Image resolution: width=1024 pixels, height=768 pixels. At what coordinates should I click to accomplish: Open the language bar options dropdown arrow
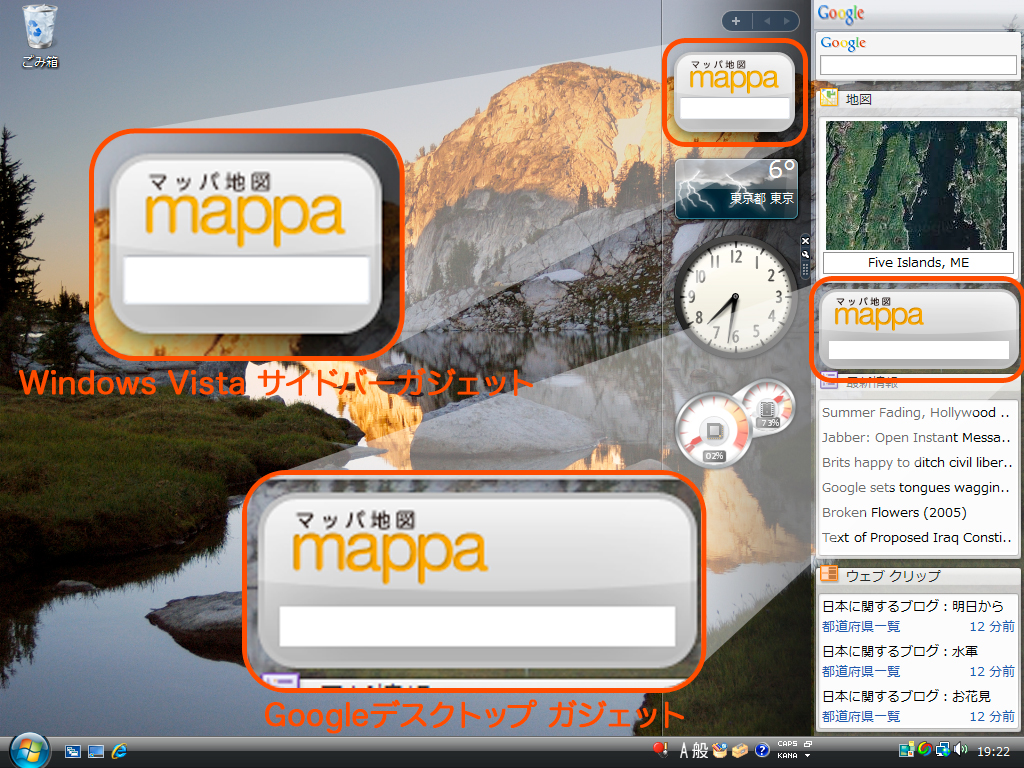point(808,756)
